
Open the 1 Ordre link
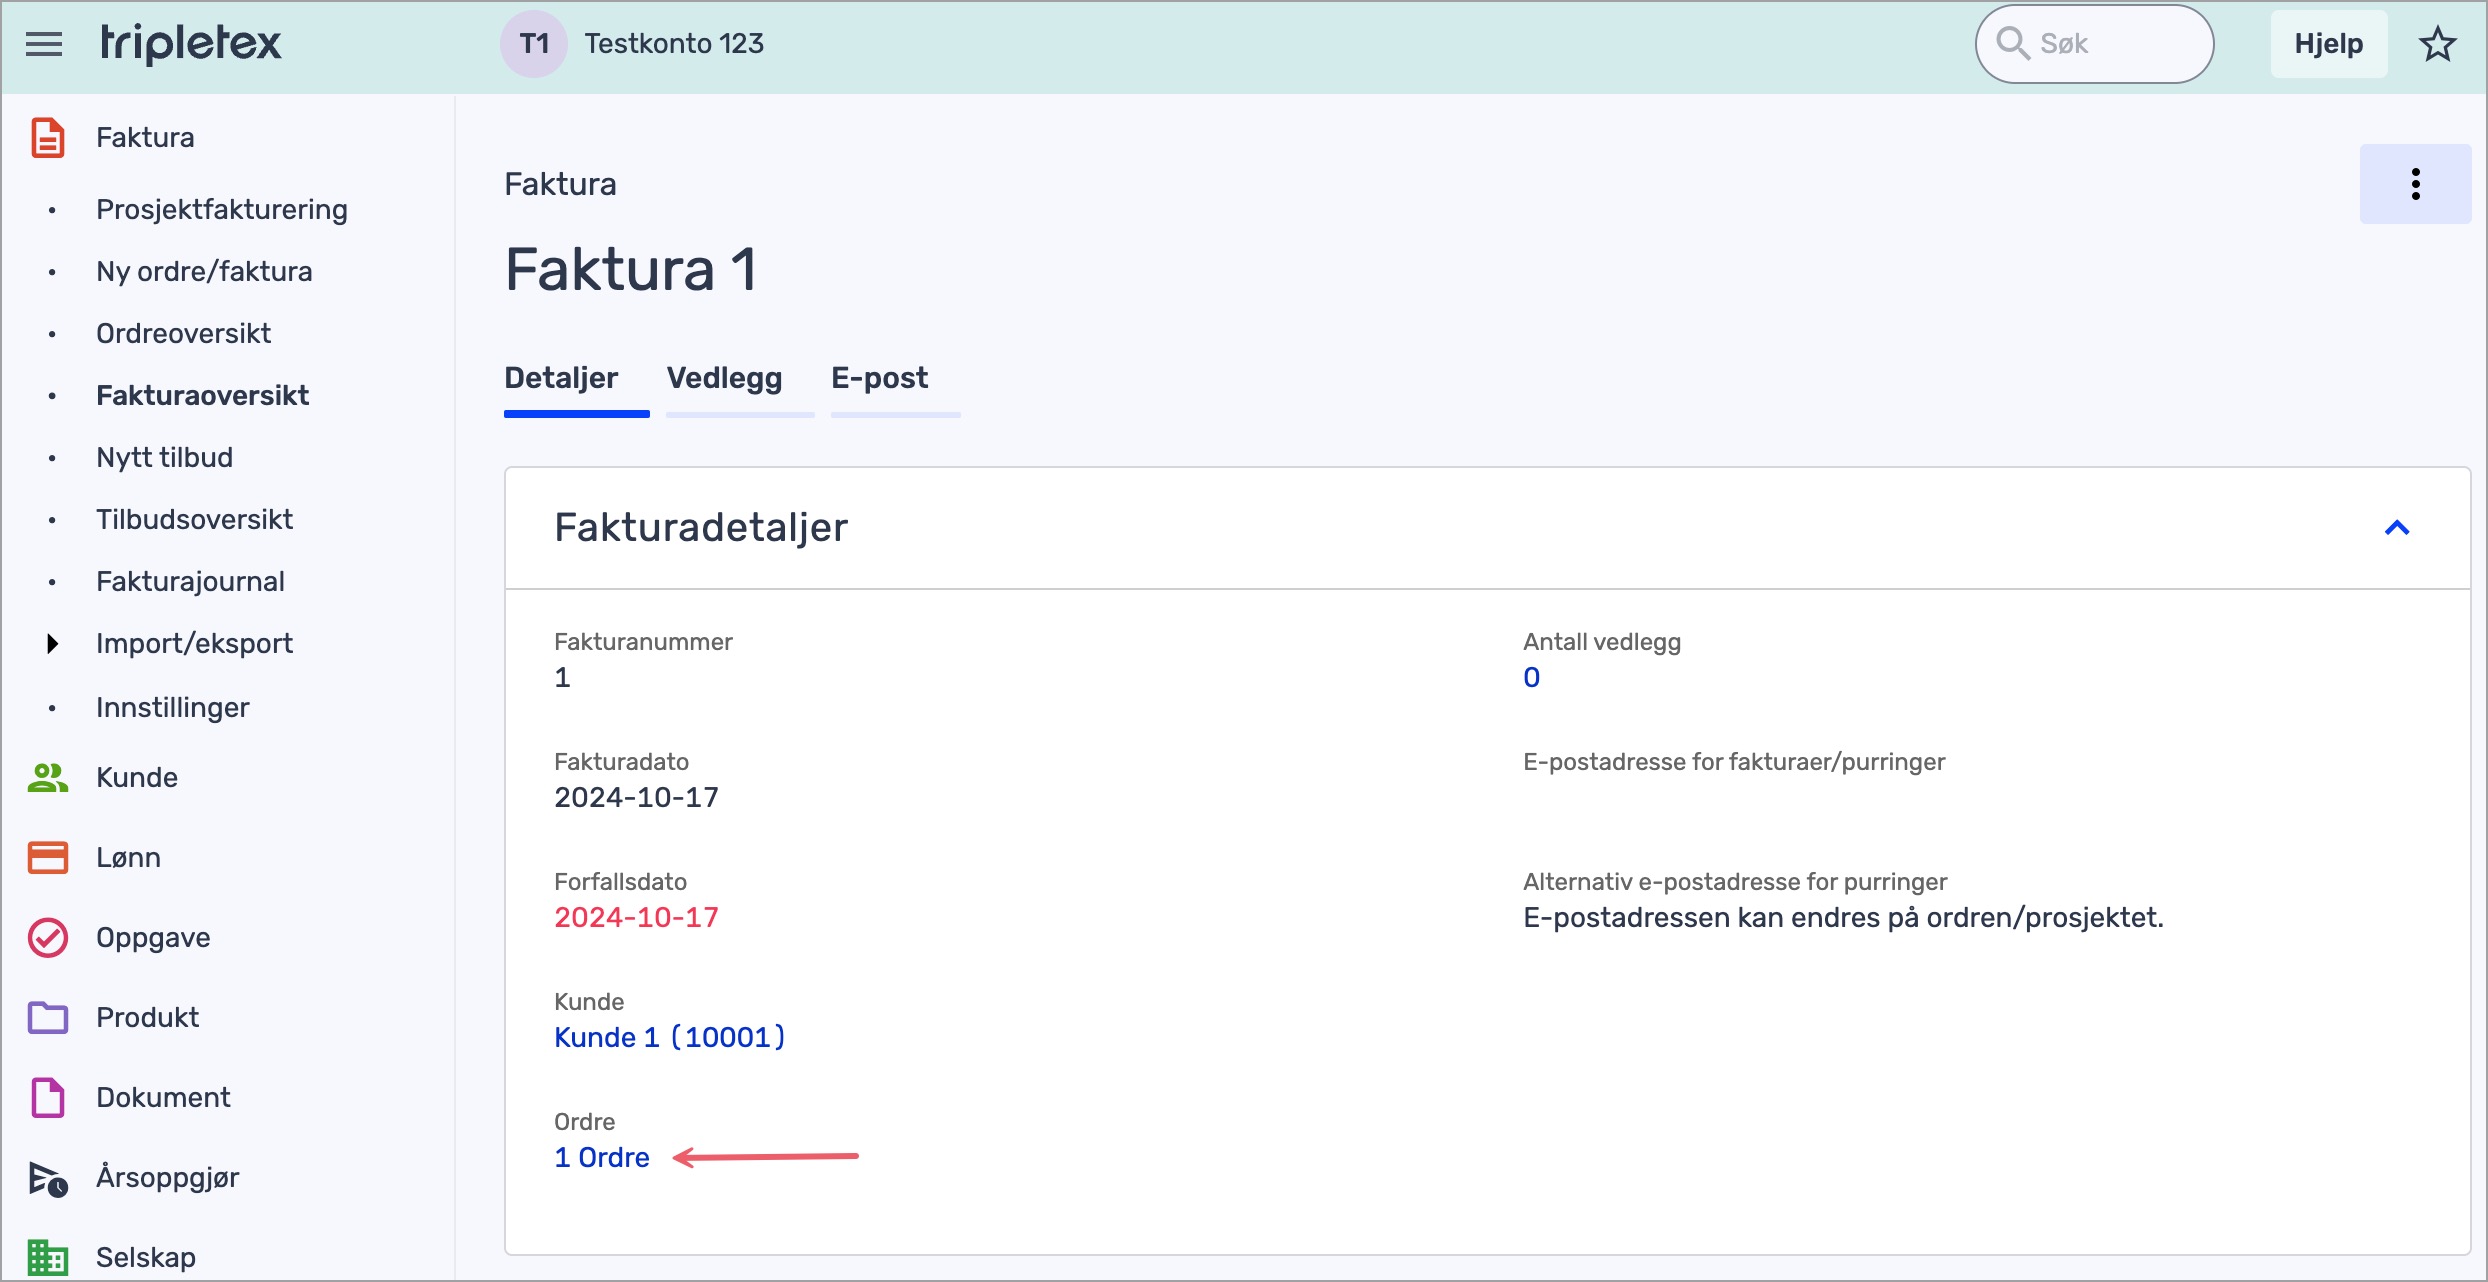pos(602,1158)
